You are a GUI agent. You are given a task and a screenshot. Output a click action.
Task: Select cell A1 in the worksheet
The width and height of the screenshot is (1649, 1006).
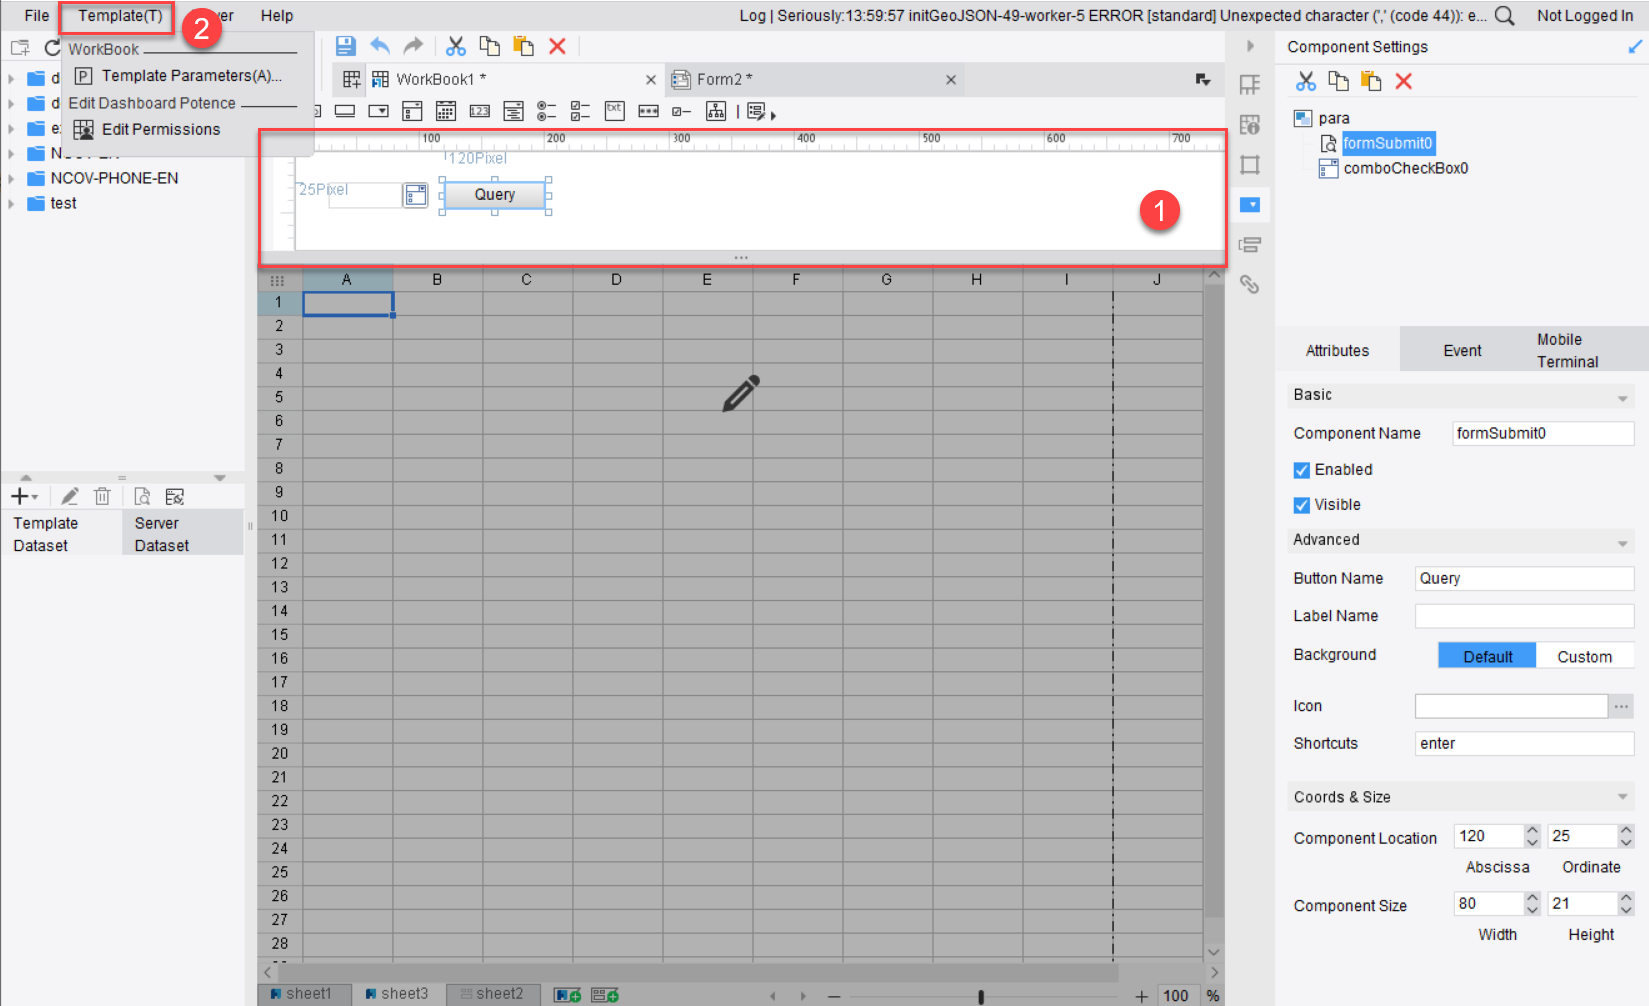pos(348,303)
